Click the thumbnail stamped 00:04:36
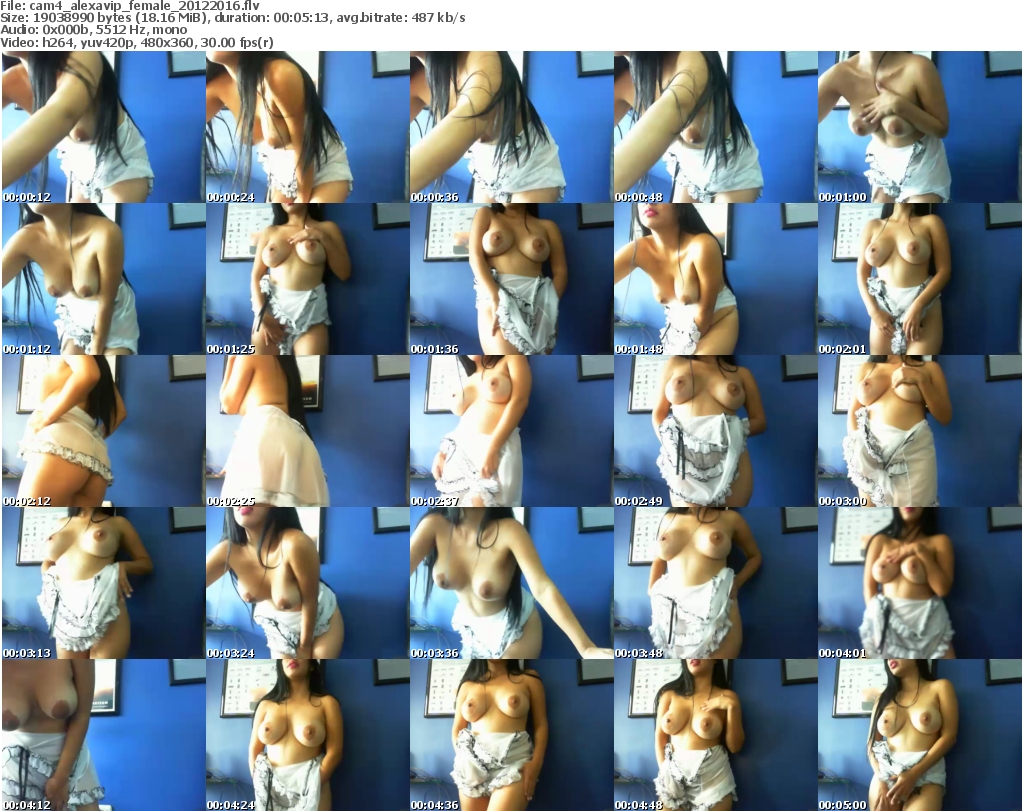 click(511, 735)
